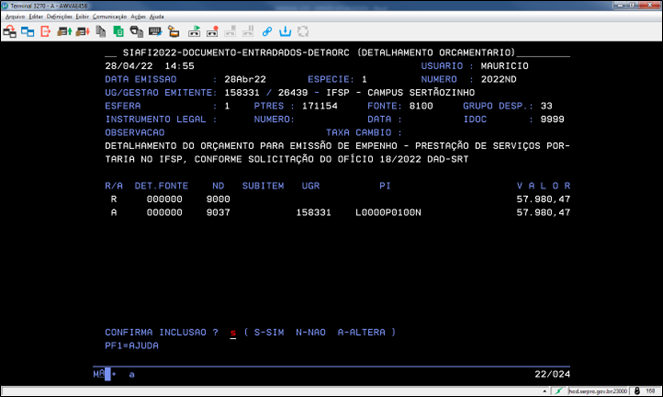The height and width of the screenshot is (397, 663).
Task: Click the ND value 9000 in row R
Action: (218, 199)
